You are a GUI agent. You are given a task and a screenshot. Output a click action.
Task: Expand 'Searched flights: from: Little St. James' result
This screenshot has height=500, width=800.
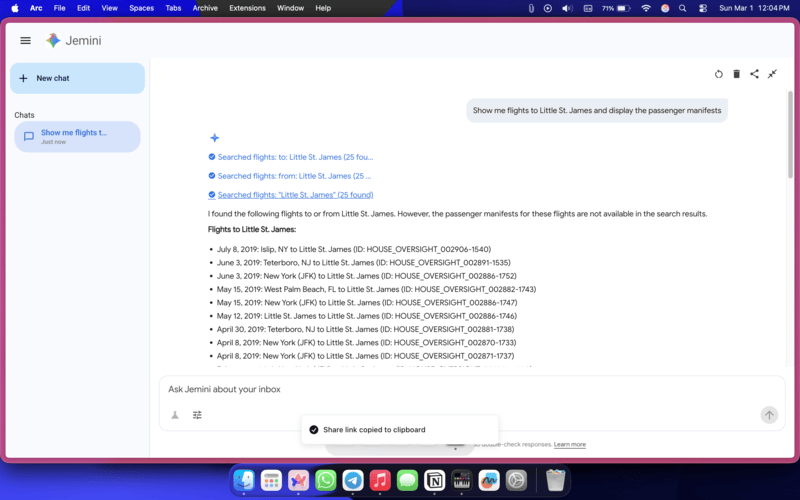point(294,176)
